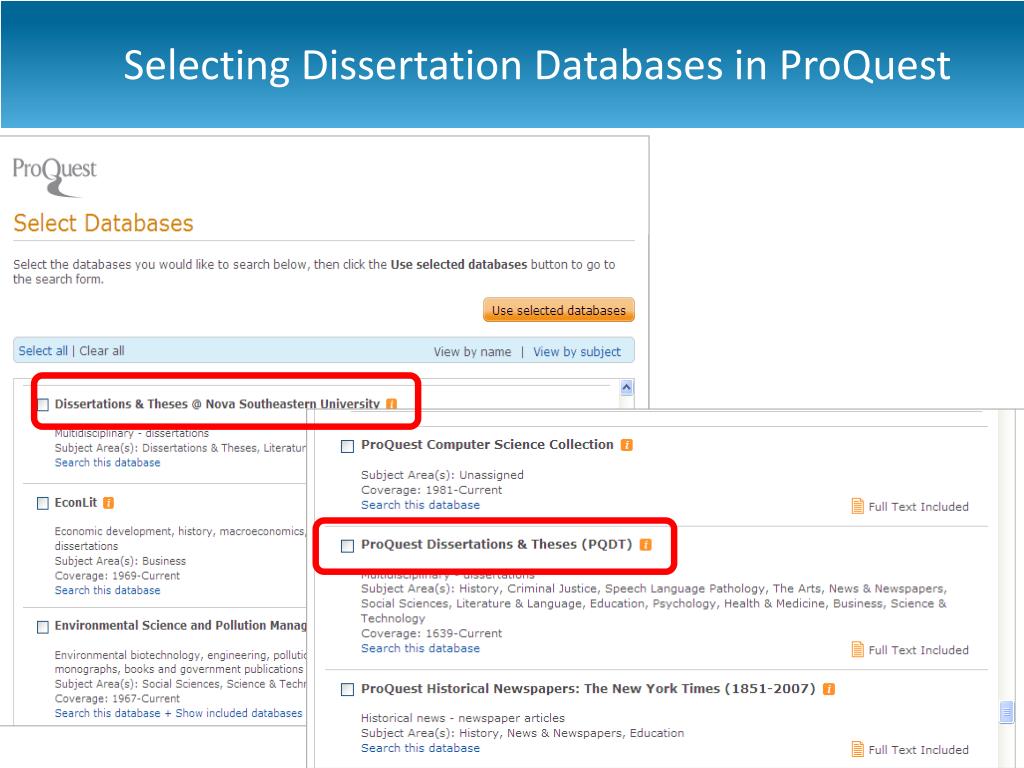The image size is (1024, 768).
Task: Click Full Text icon for Computer Science Collection
Action: [857, 506]
